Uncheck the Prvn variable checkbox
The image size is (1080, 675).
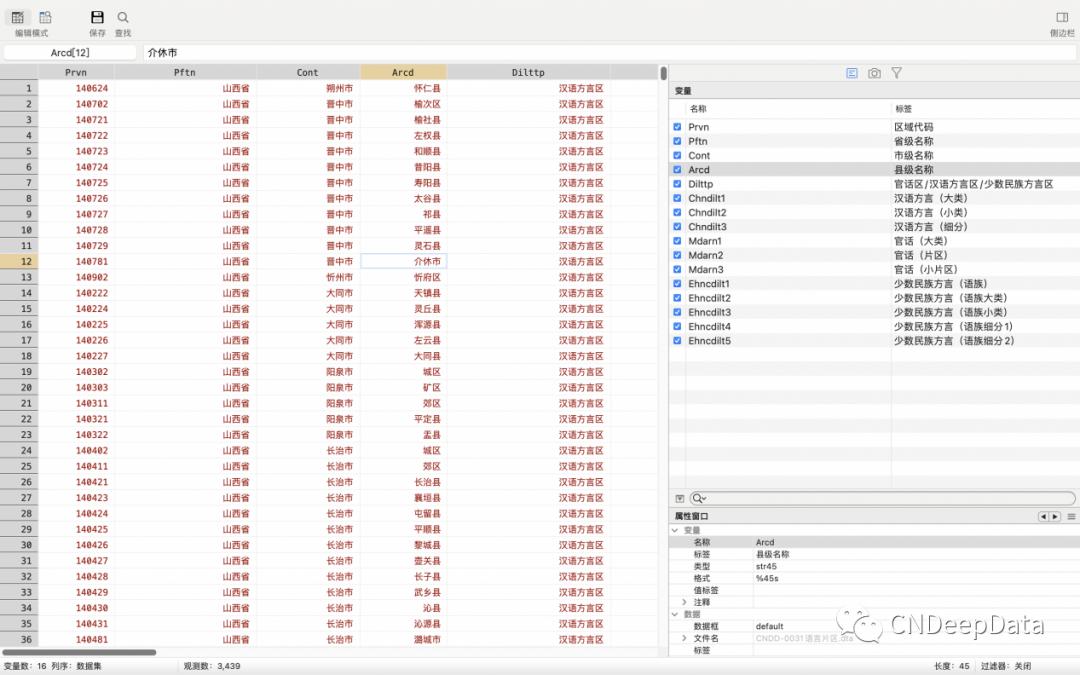coord(677,127)
